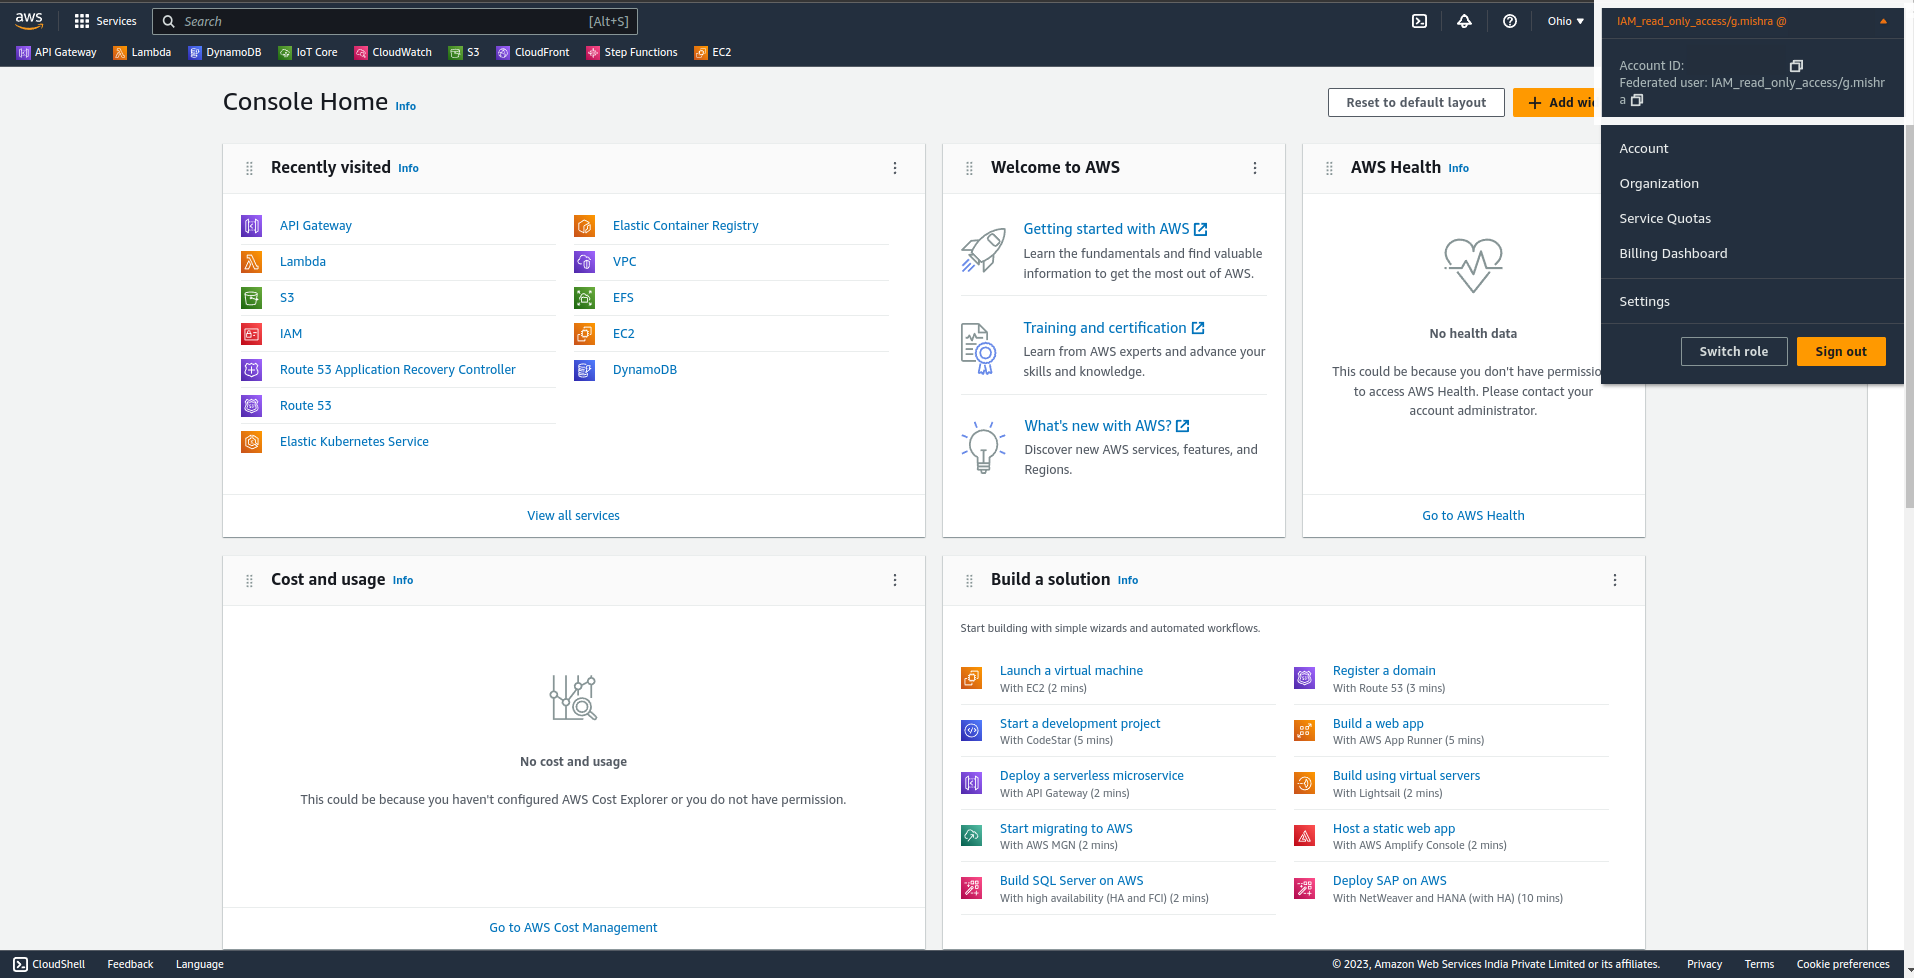The width and height of the screenshot is (1914, 978).
Task: Click the Elastic Container Registry icon
Action: point(585,226)
